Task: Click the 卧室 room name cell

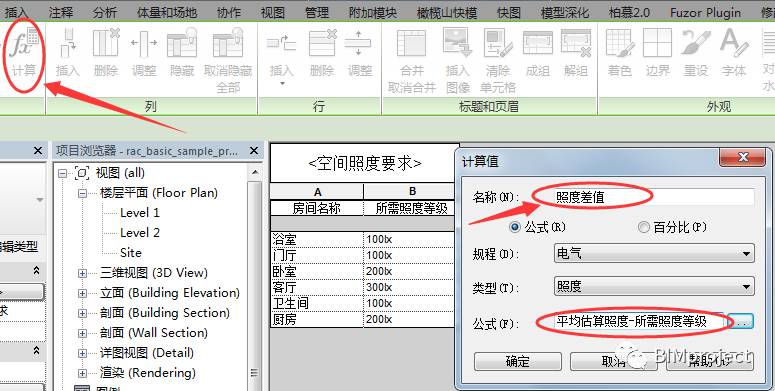Action: pyautogui.click(x=317, y=271)
